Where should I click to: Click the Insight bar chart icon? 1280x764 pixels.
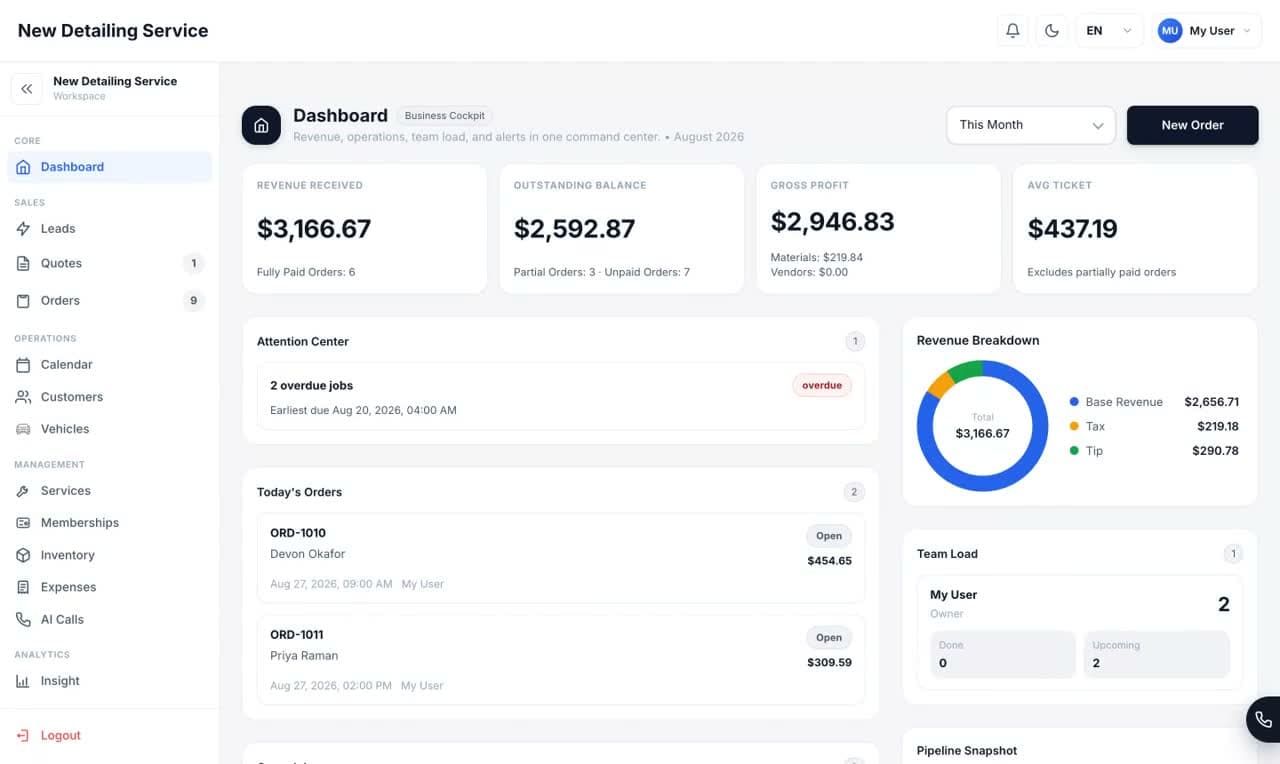coord(23,681)
